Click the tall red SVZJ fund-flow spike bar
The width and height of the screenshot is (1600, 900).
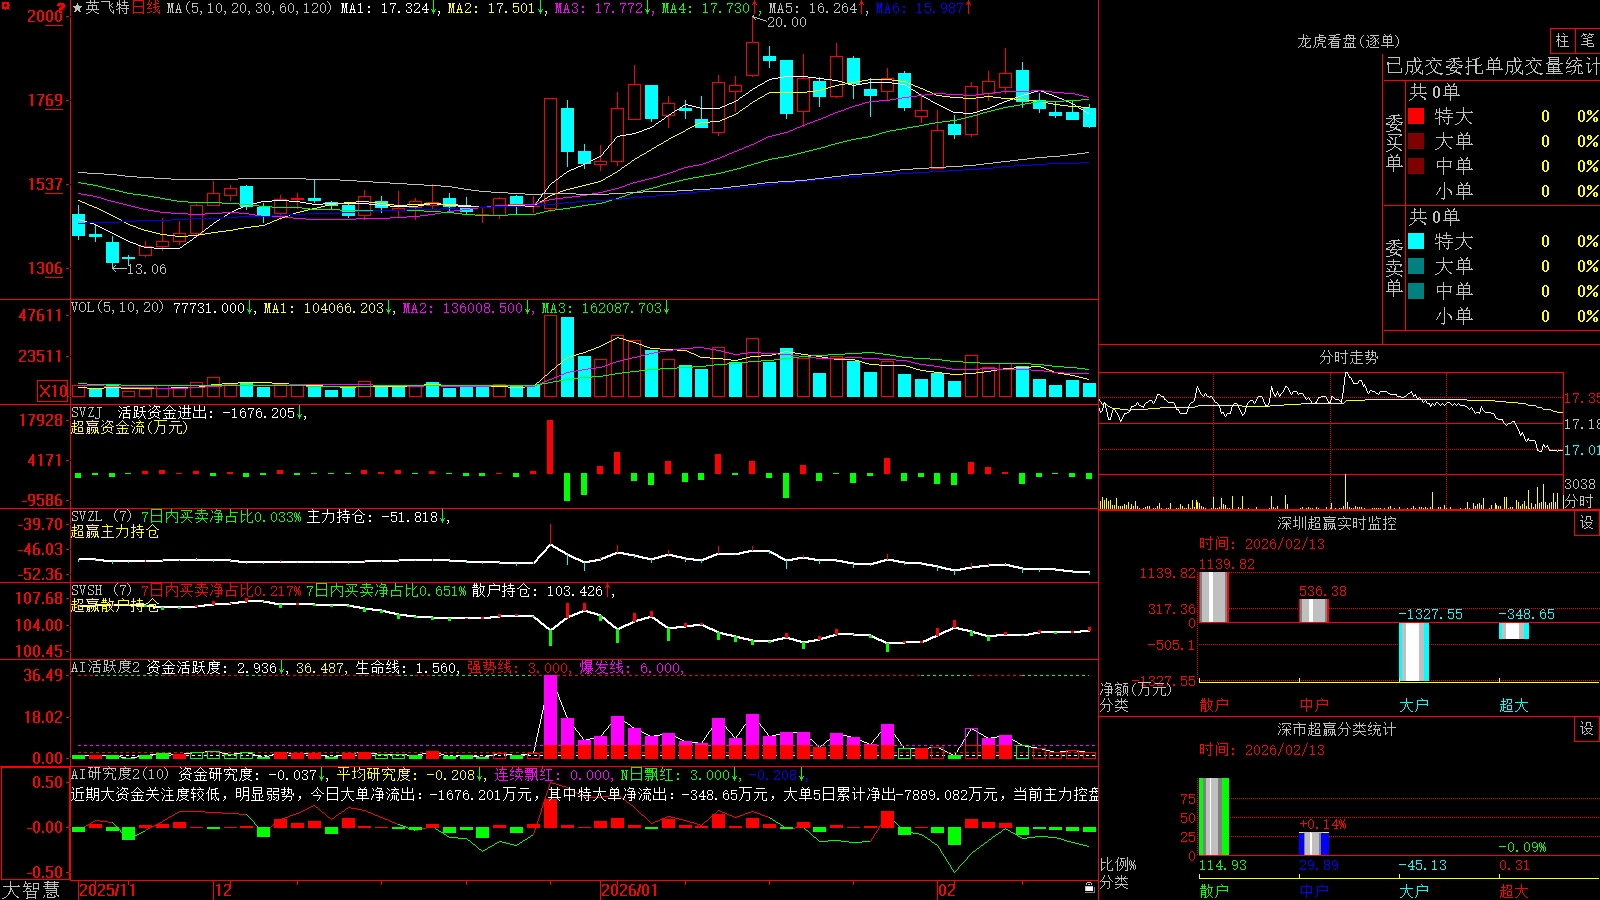click(550, 447)
